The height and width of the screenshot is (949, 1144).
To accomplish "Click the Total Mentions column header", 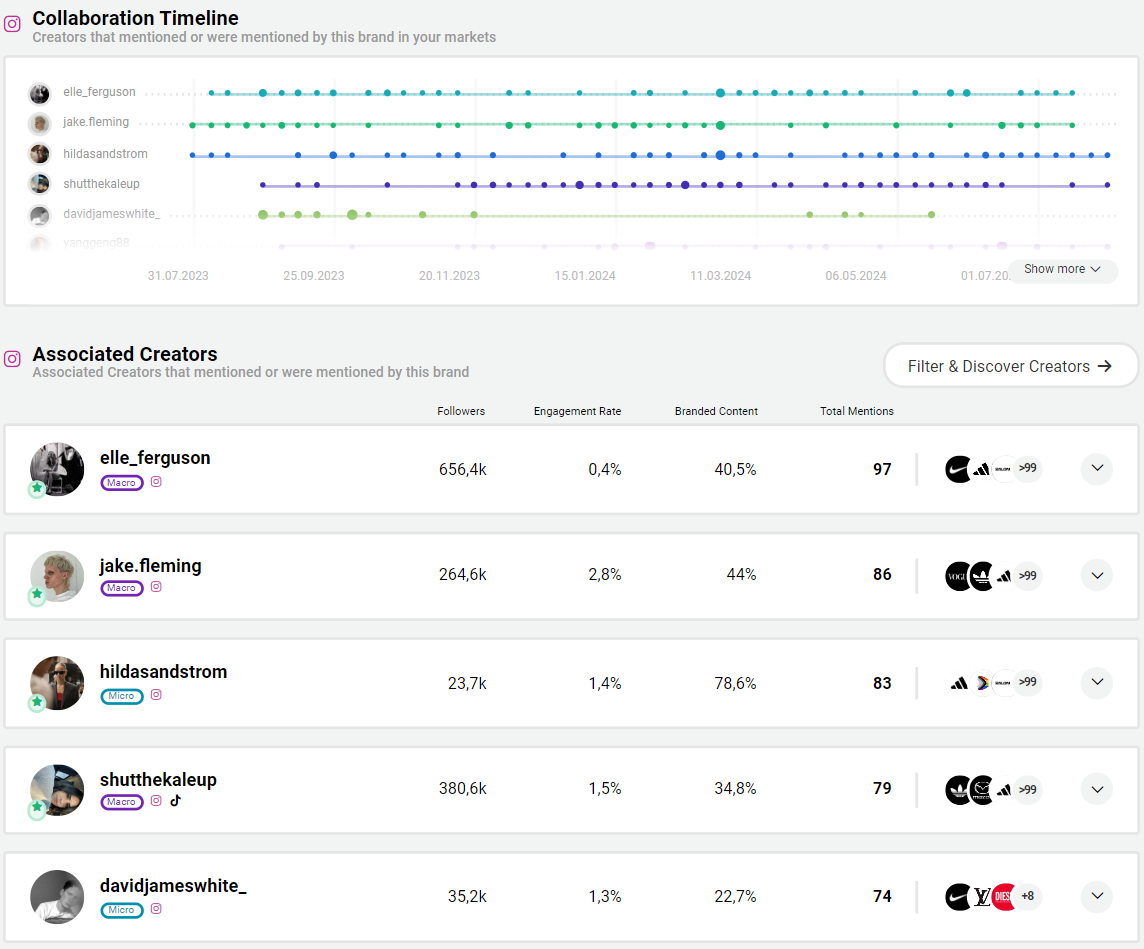I will (857, 411).
